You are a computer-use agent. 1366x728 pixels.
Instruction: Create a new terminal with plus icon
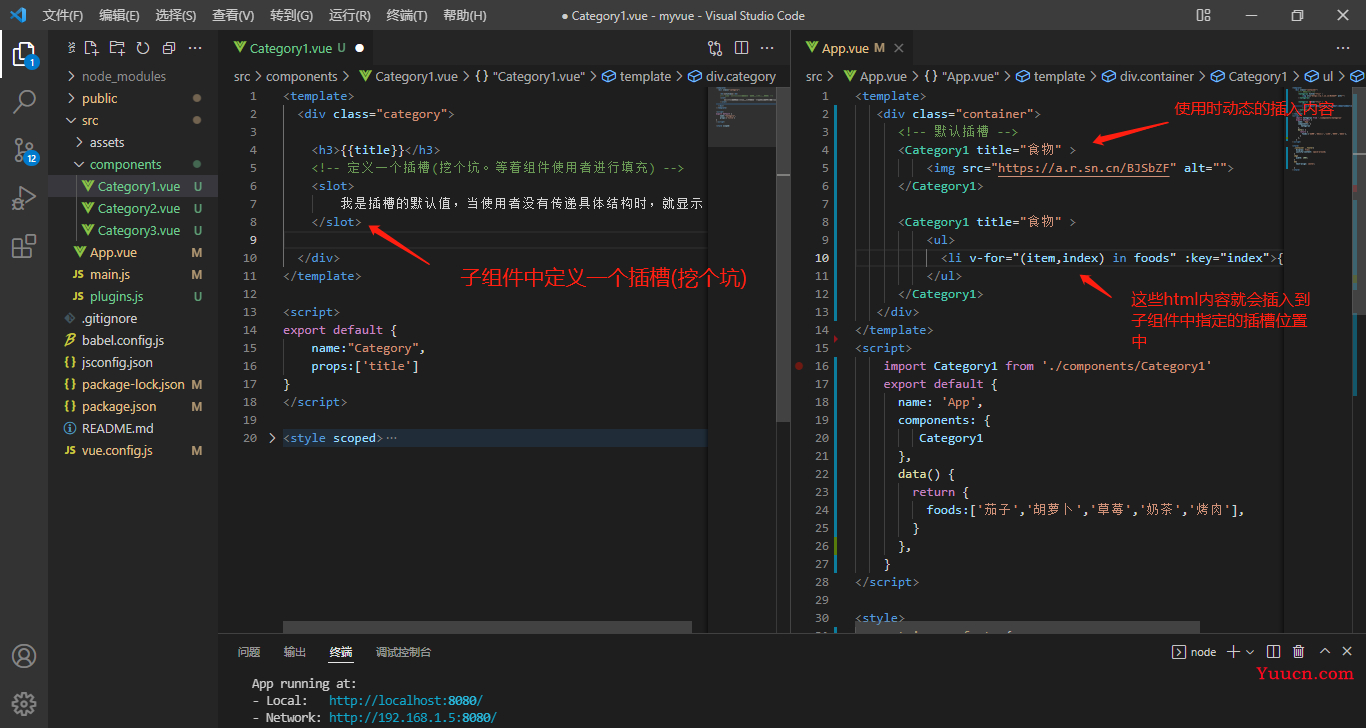(1233, 652)
